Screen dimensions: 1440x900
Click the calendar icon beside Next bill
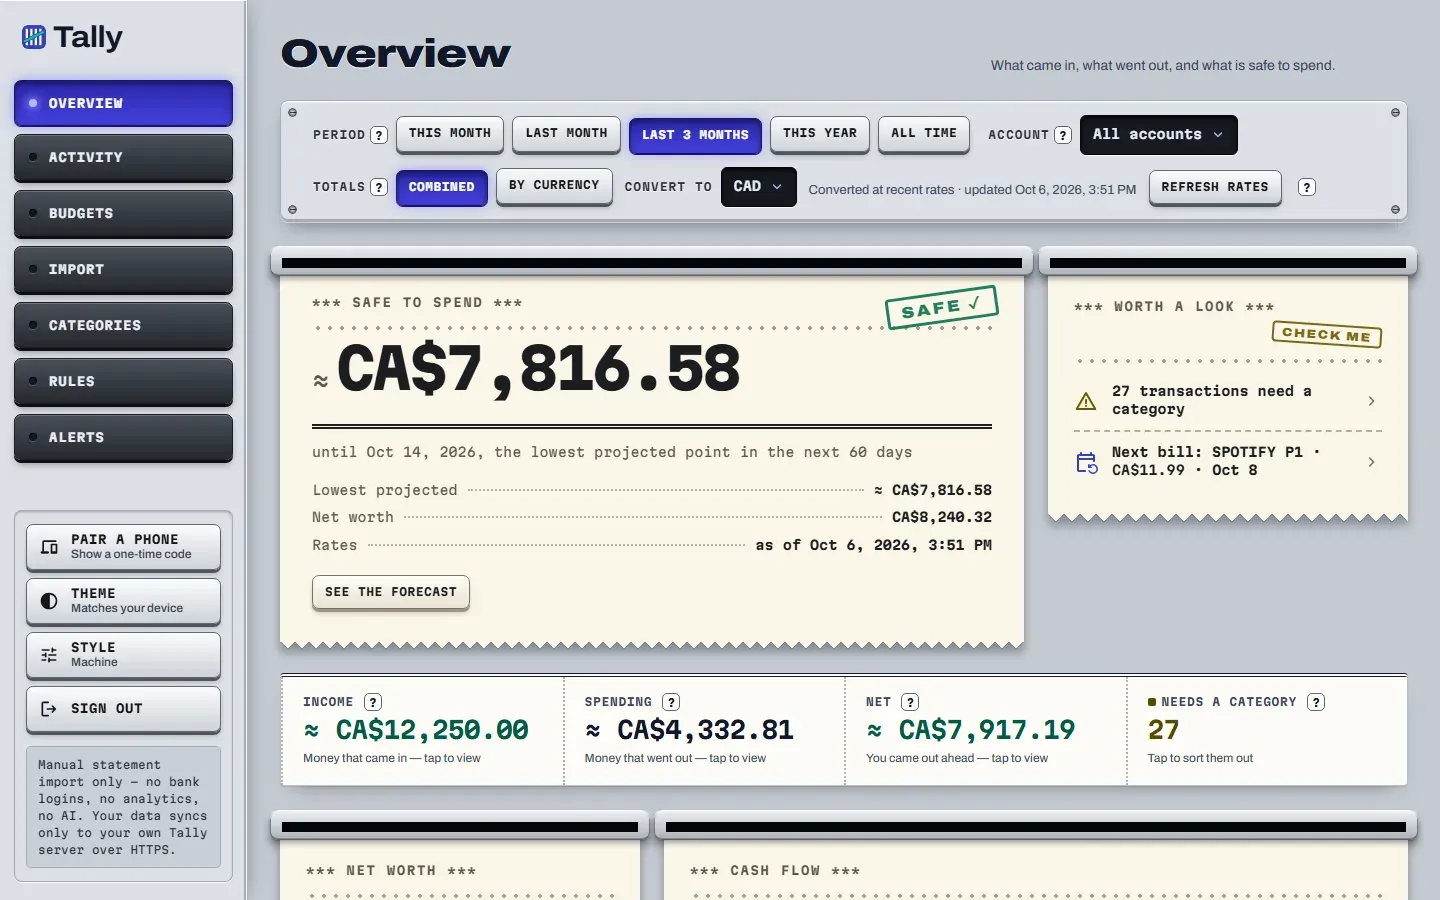[x=1086, y=462]
